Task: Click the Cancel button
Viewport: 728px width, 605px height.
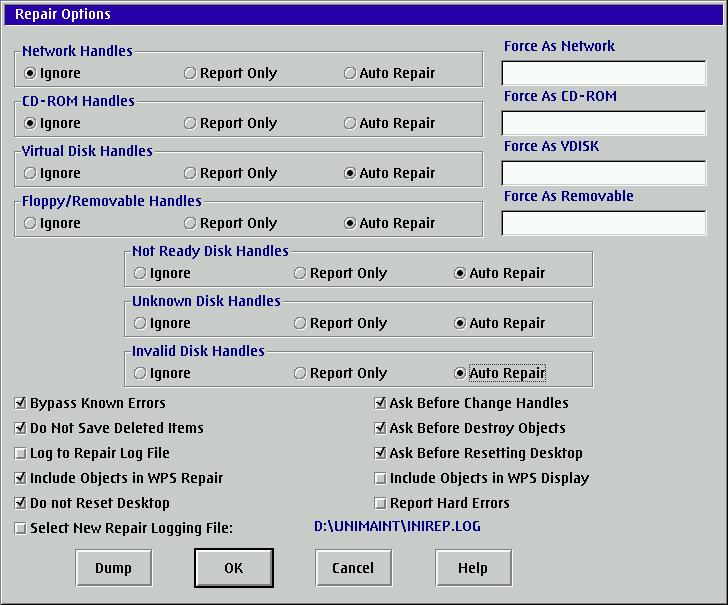Action: [x=352, y=568]
